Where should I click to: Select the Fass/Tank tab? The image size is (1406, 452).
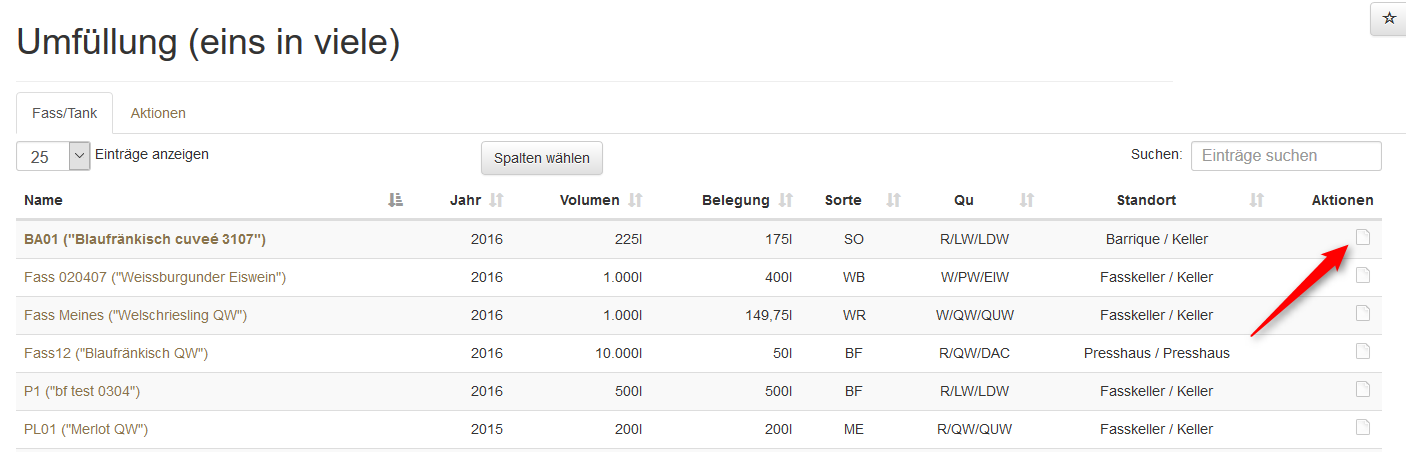(x=65, y=113)
